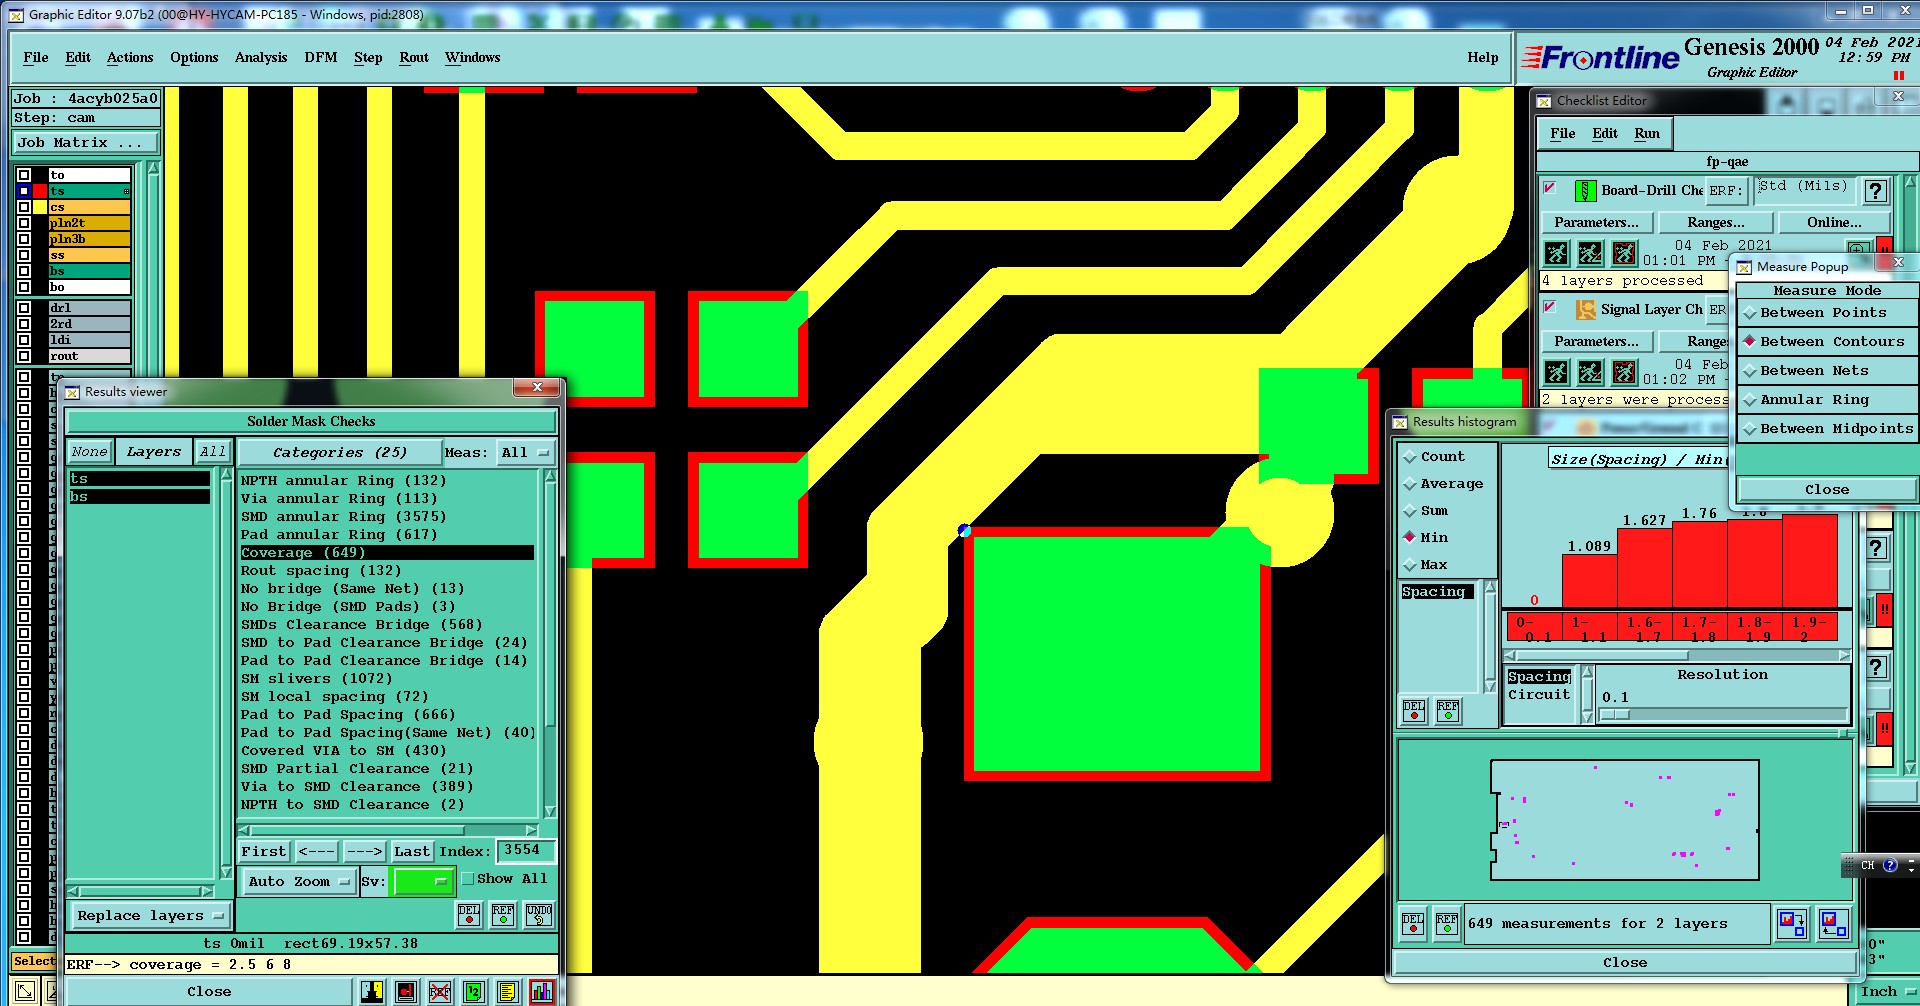Click the orange Signal Layer Checks icon
This screenshot has height=1006, width=1920.
point(1586,310)
